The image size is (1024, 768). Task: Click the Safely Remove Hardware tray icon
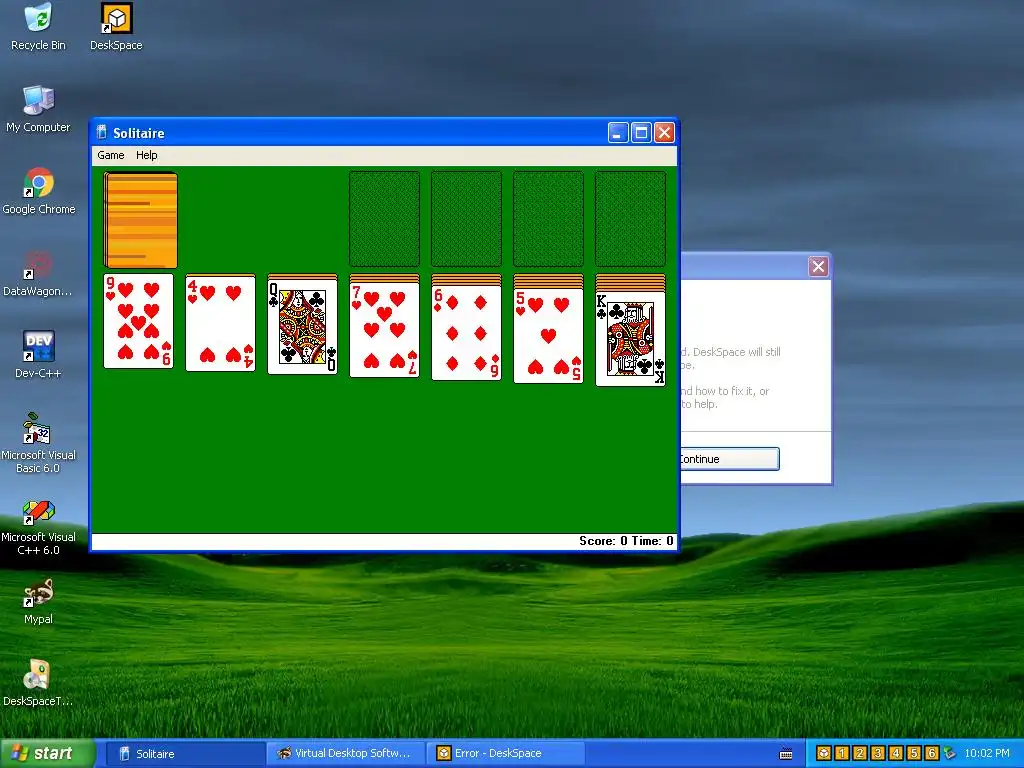tap(949, 753)
